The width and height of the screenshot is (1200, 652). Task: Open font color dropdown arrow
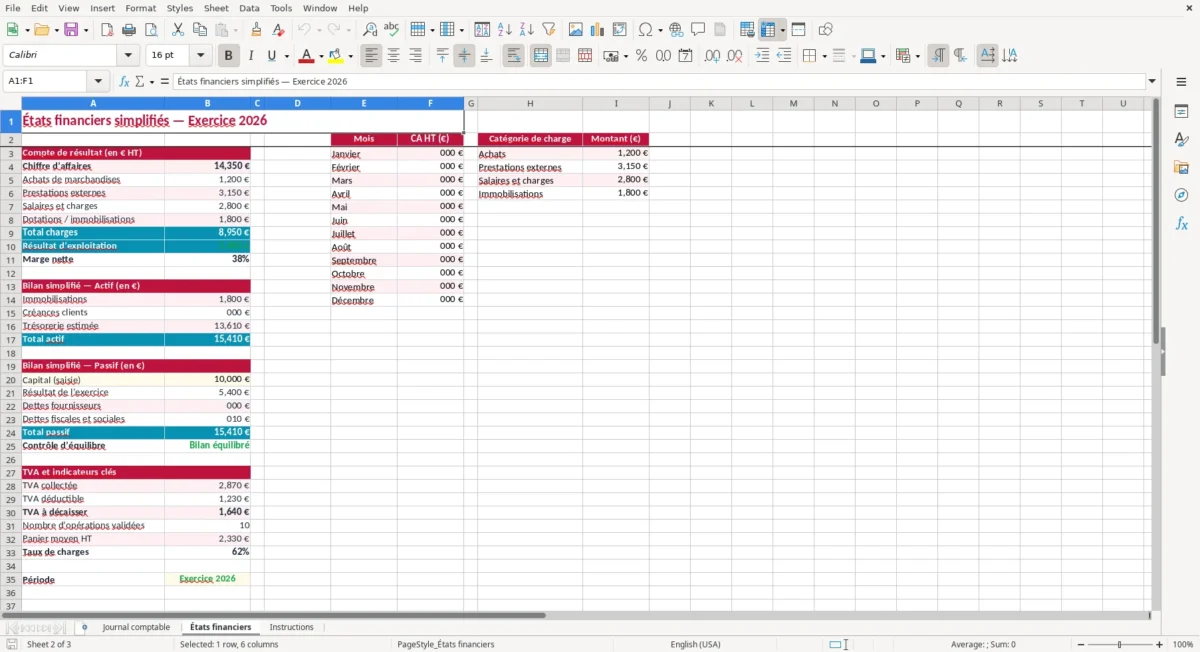(x=323, y=57)
